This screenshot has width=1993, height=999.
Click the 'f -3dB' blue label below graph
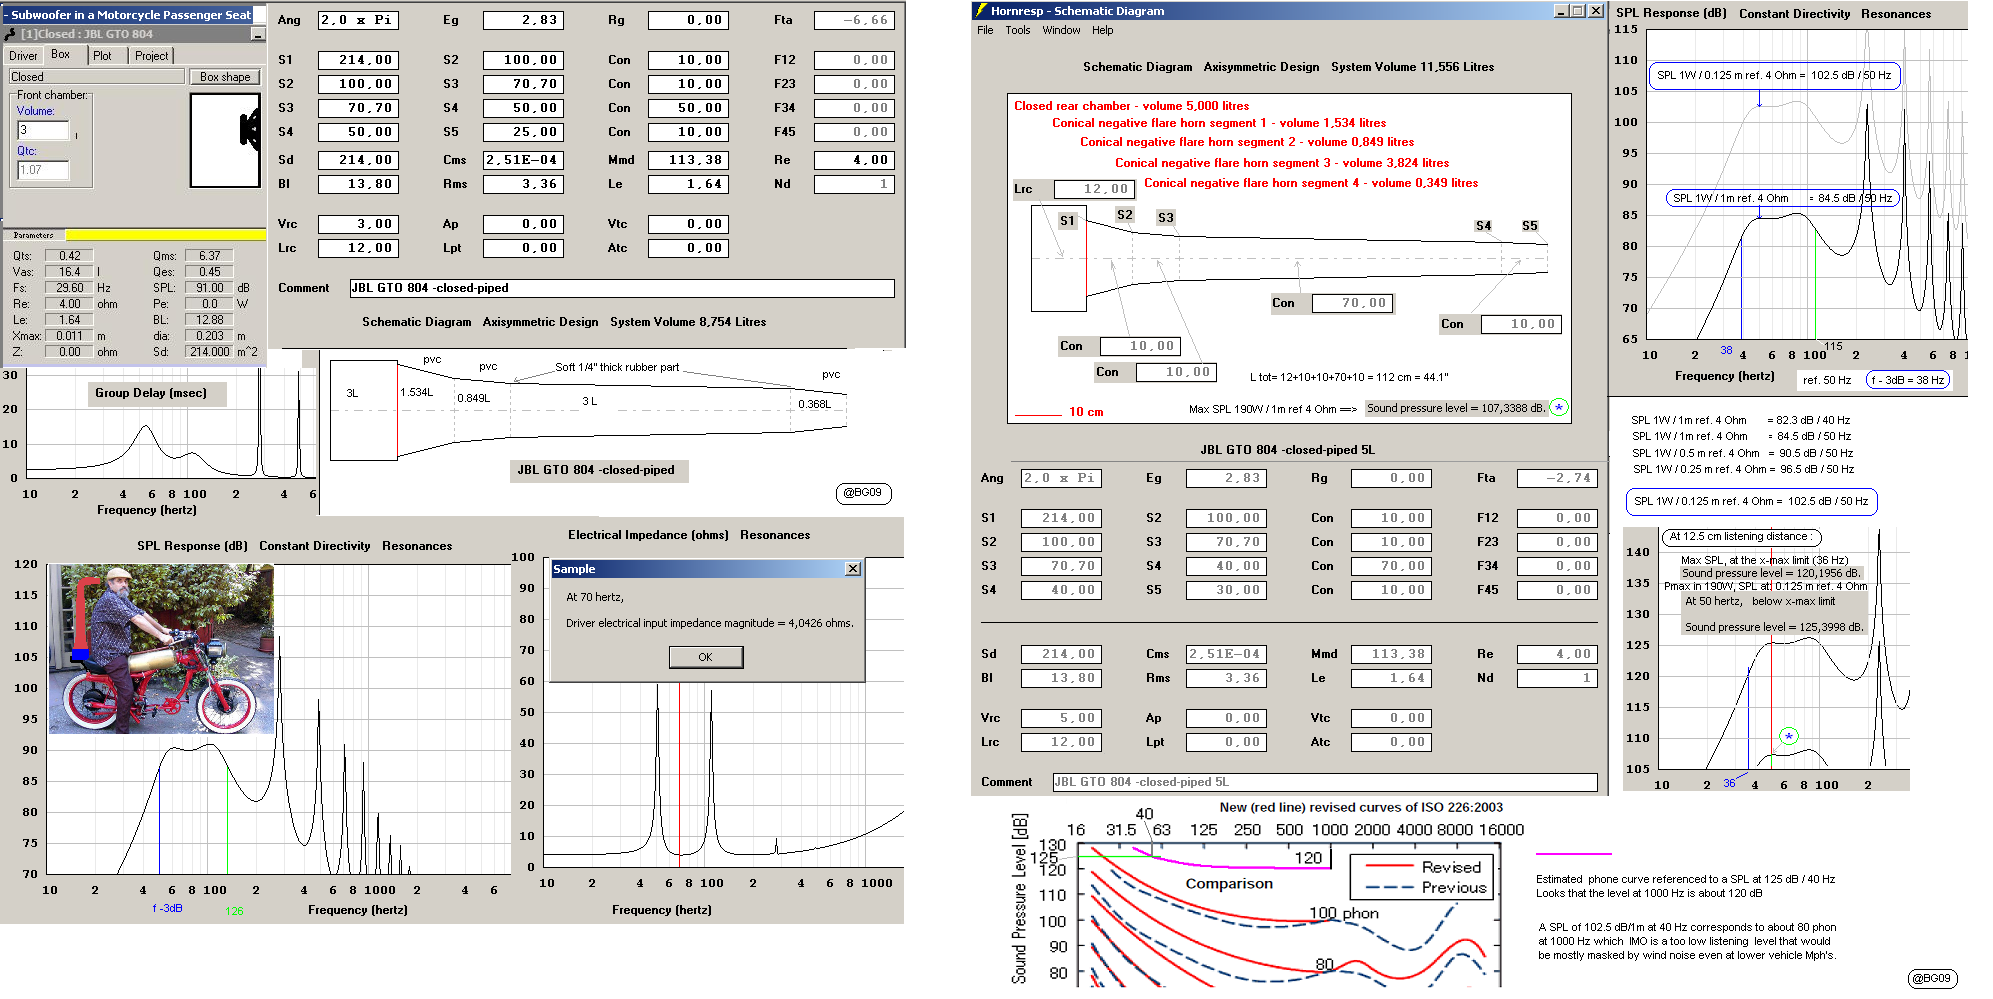click(167, 908)
